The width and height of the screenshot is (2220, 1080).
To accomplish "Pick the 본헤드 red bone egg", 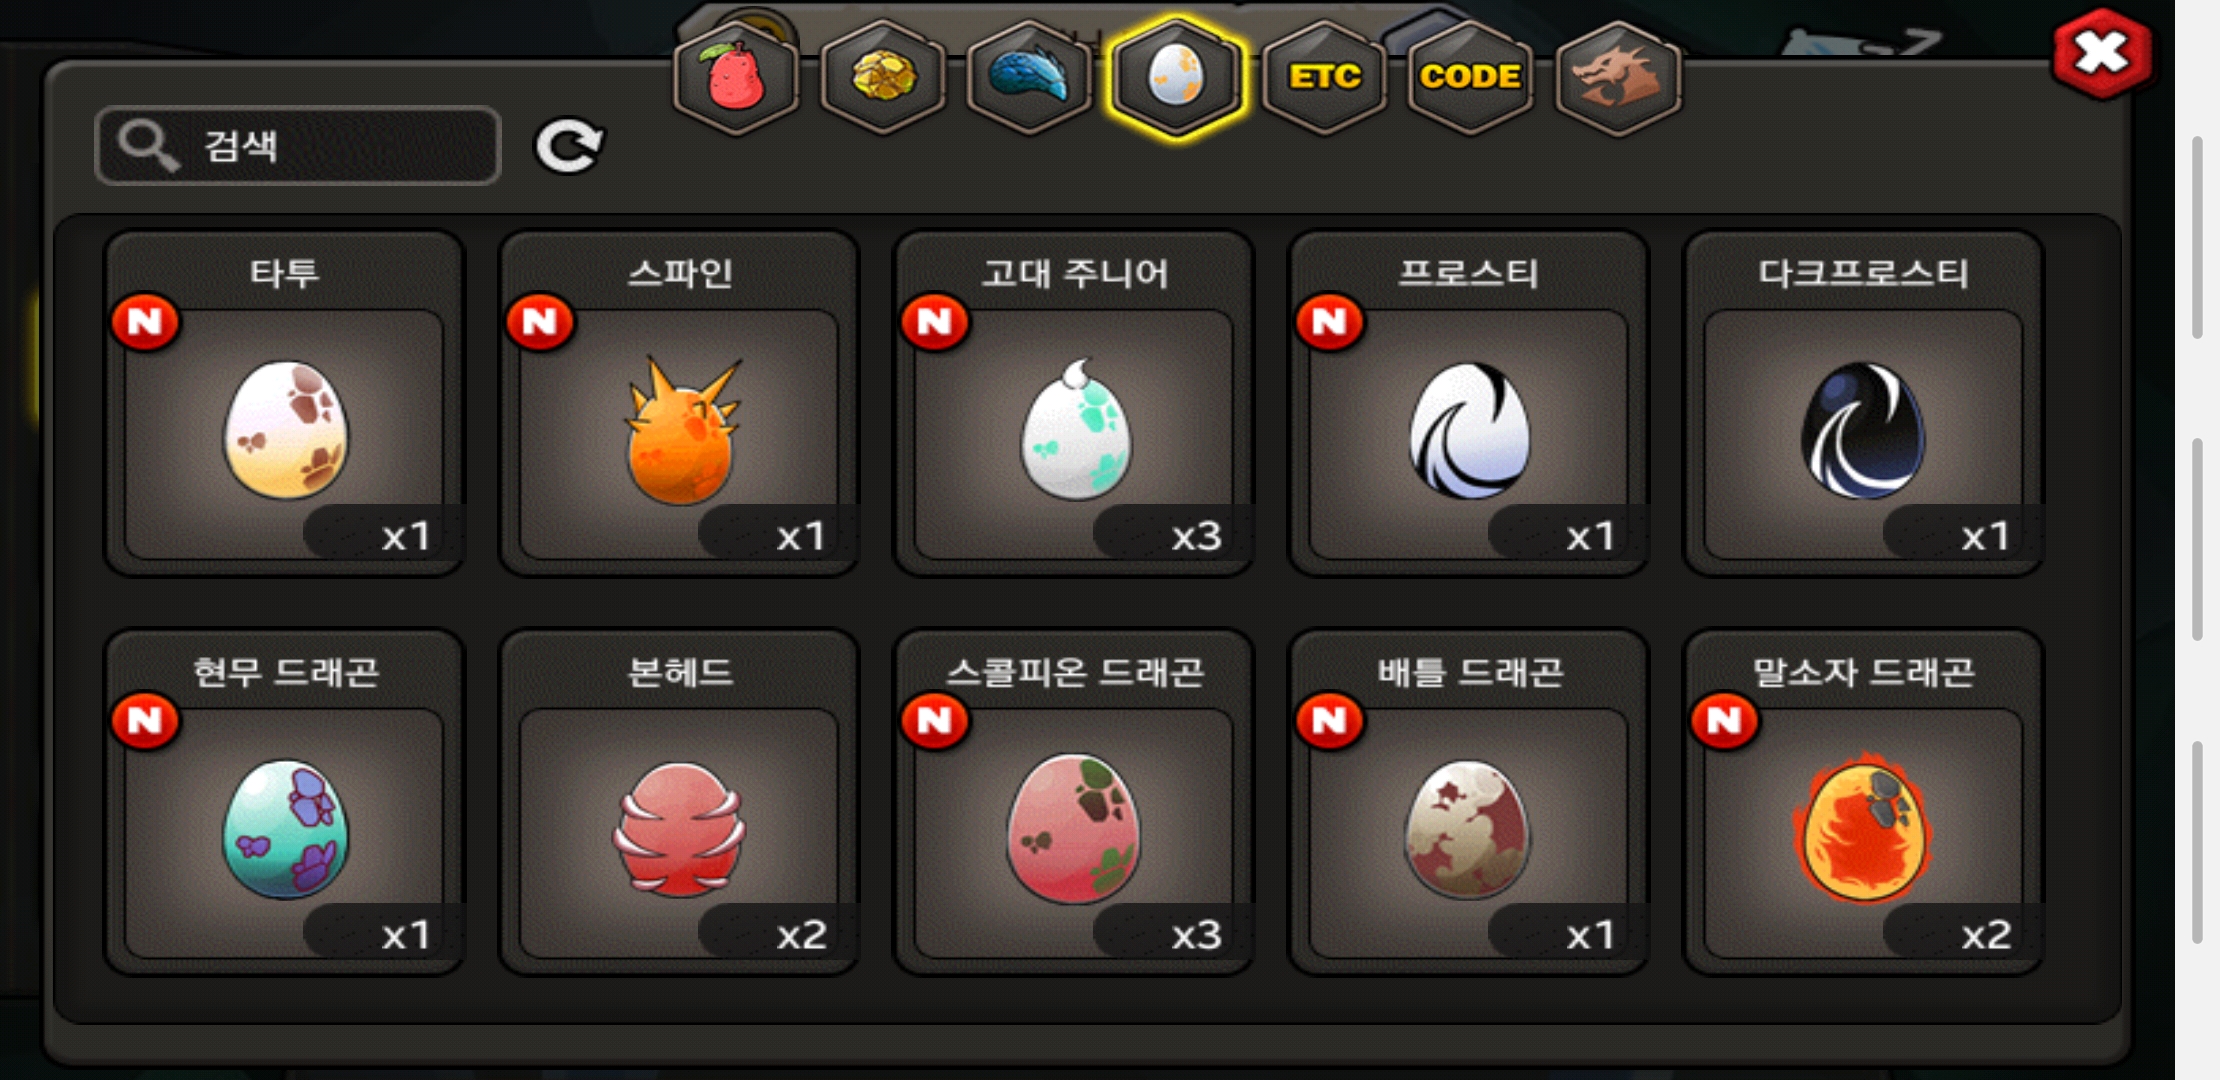I will point(680,802).
